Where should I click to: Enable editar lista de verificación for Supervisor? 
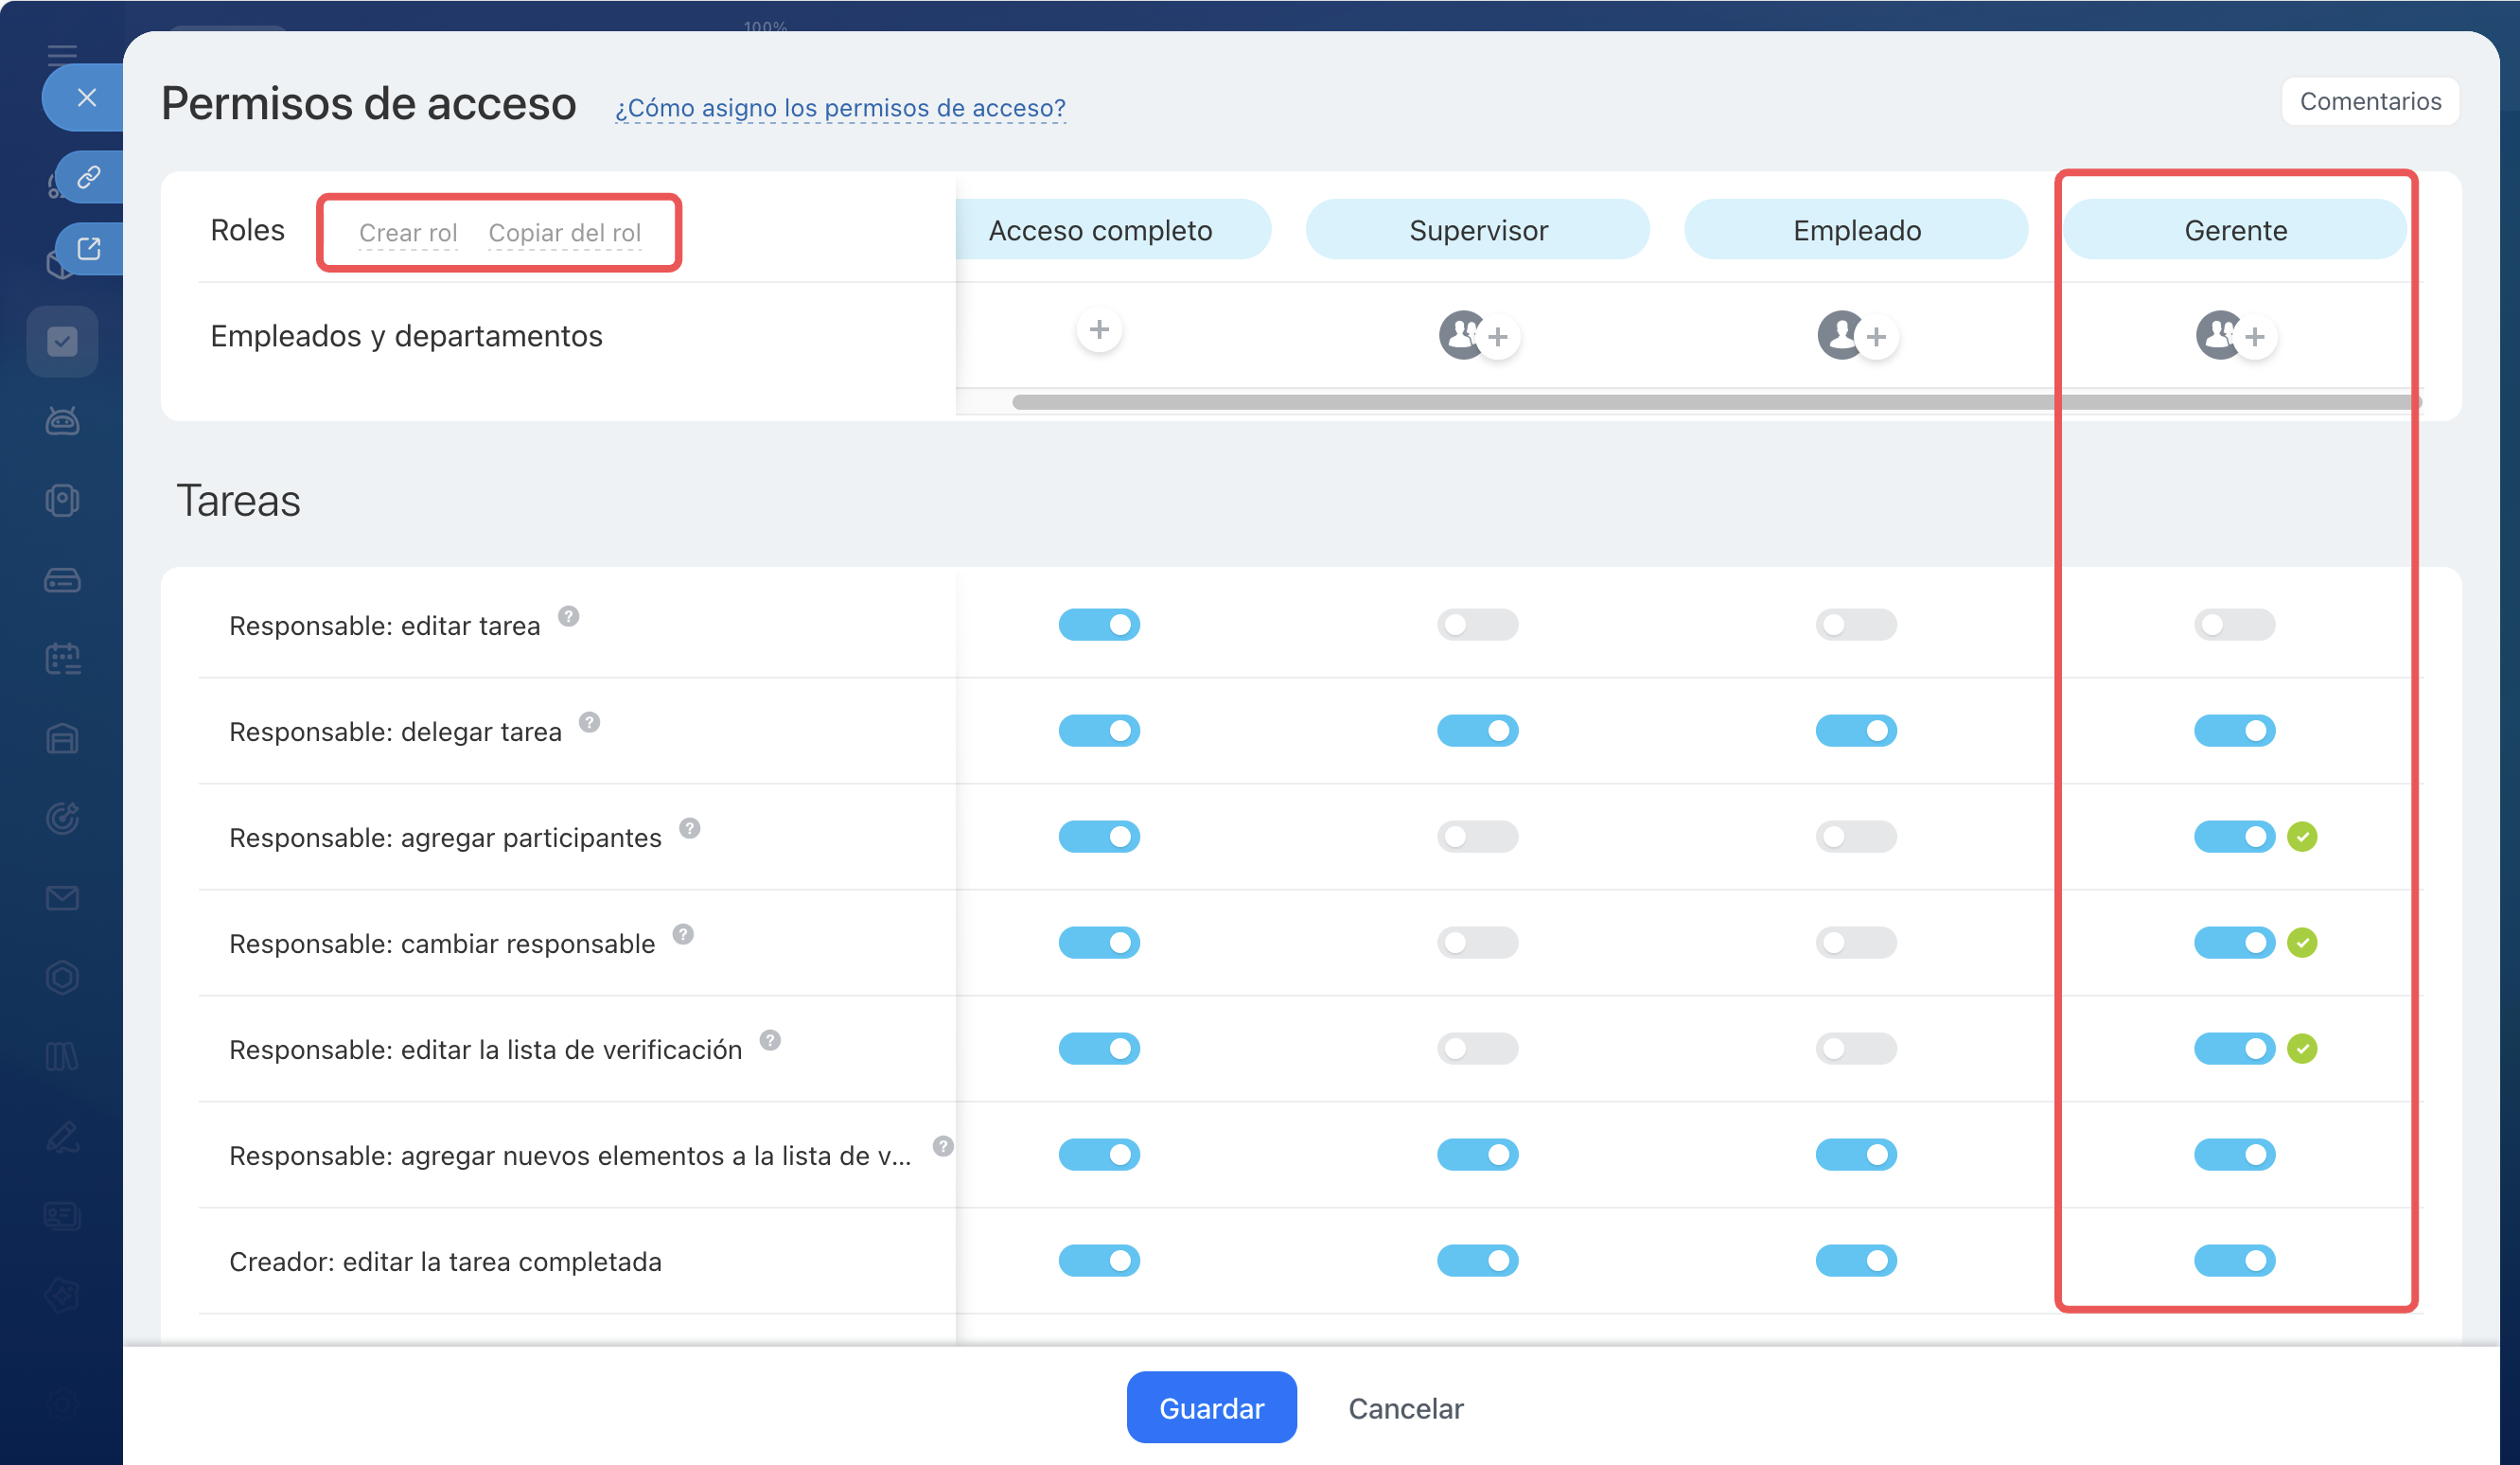click(1477, 1049)
